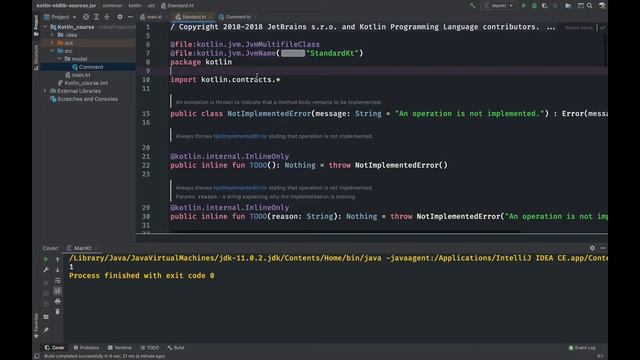Open Cover panel gear settings
Viewport: 640px width, 360px height.
point(592,248)
